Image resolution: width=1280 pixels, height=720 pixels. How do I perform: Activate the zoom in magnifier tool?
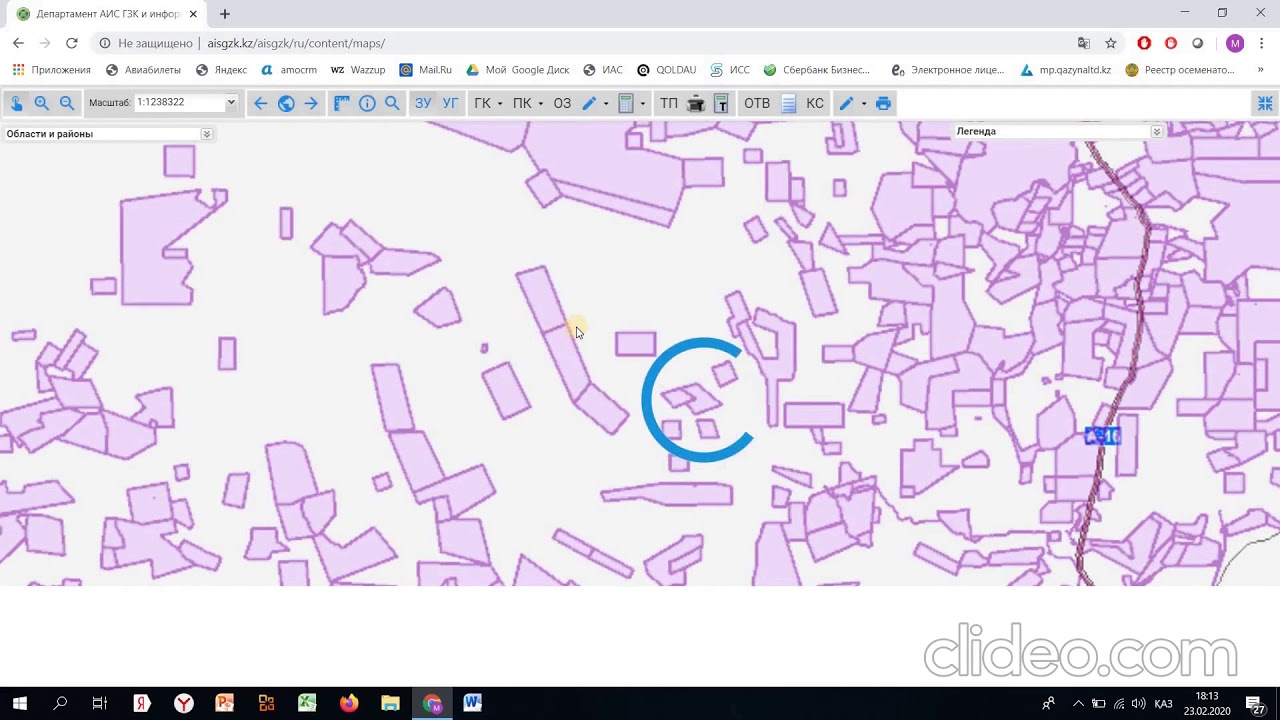[41, 103]
